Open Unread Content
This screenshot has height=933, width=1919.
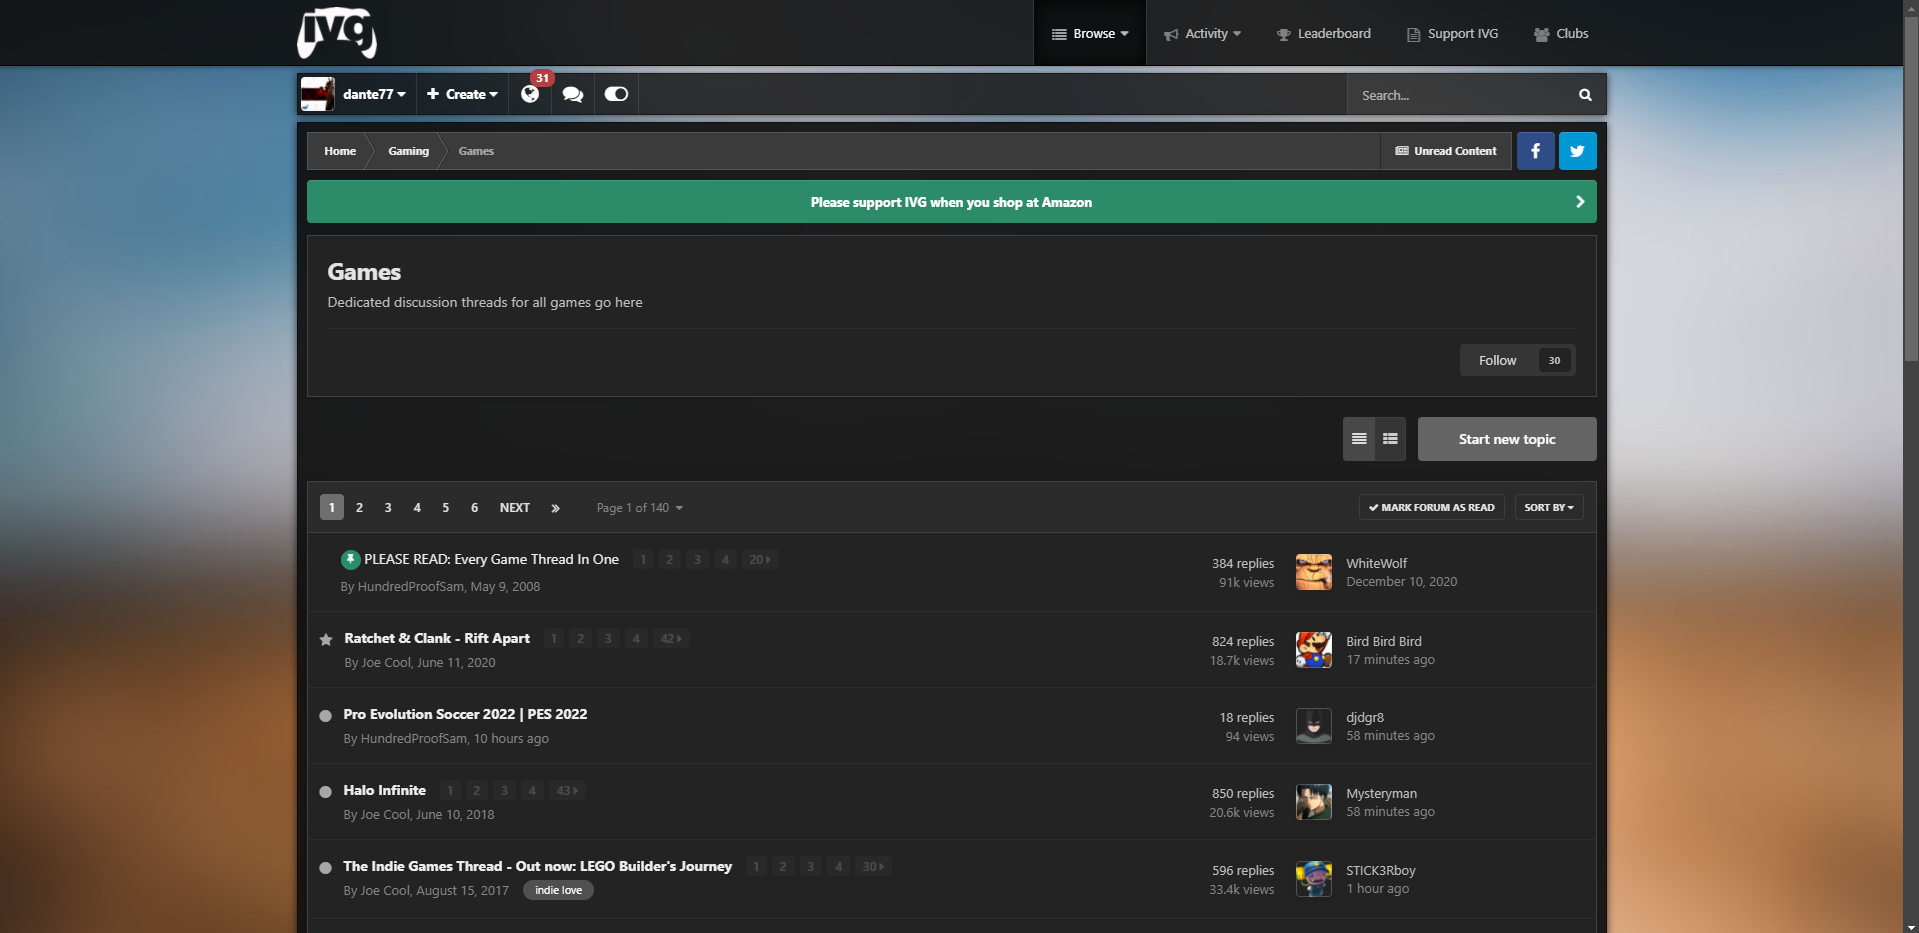1446,151
